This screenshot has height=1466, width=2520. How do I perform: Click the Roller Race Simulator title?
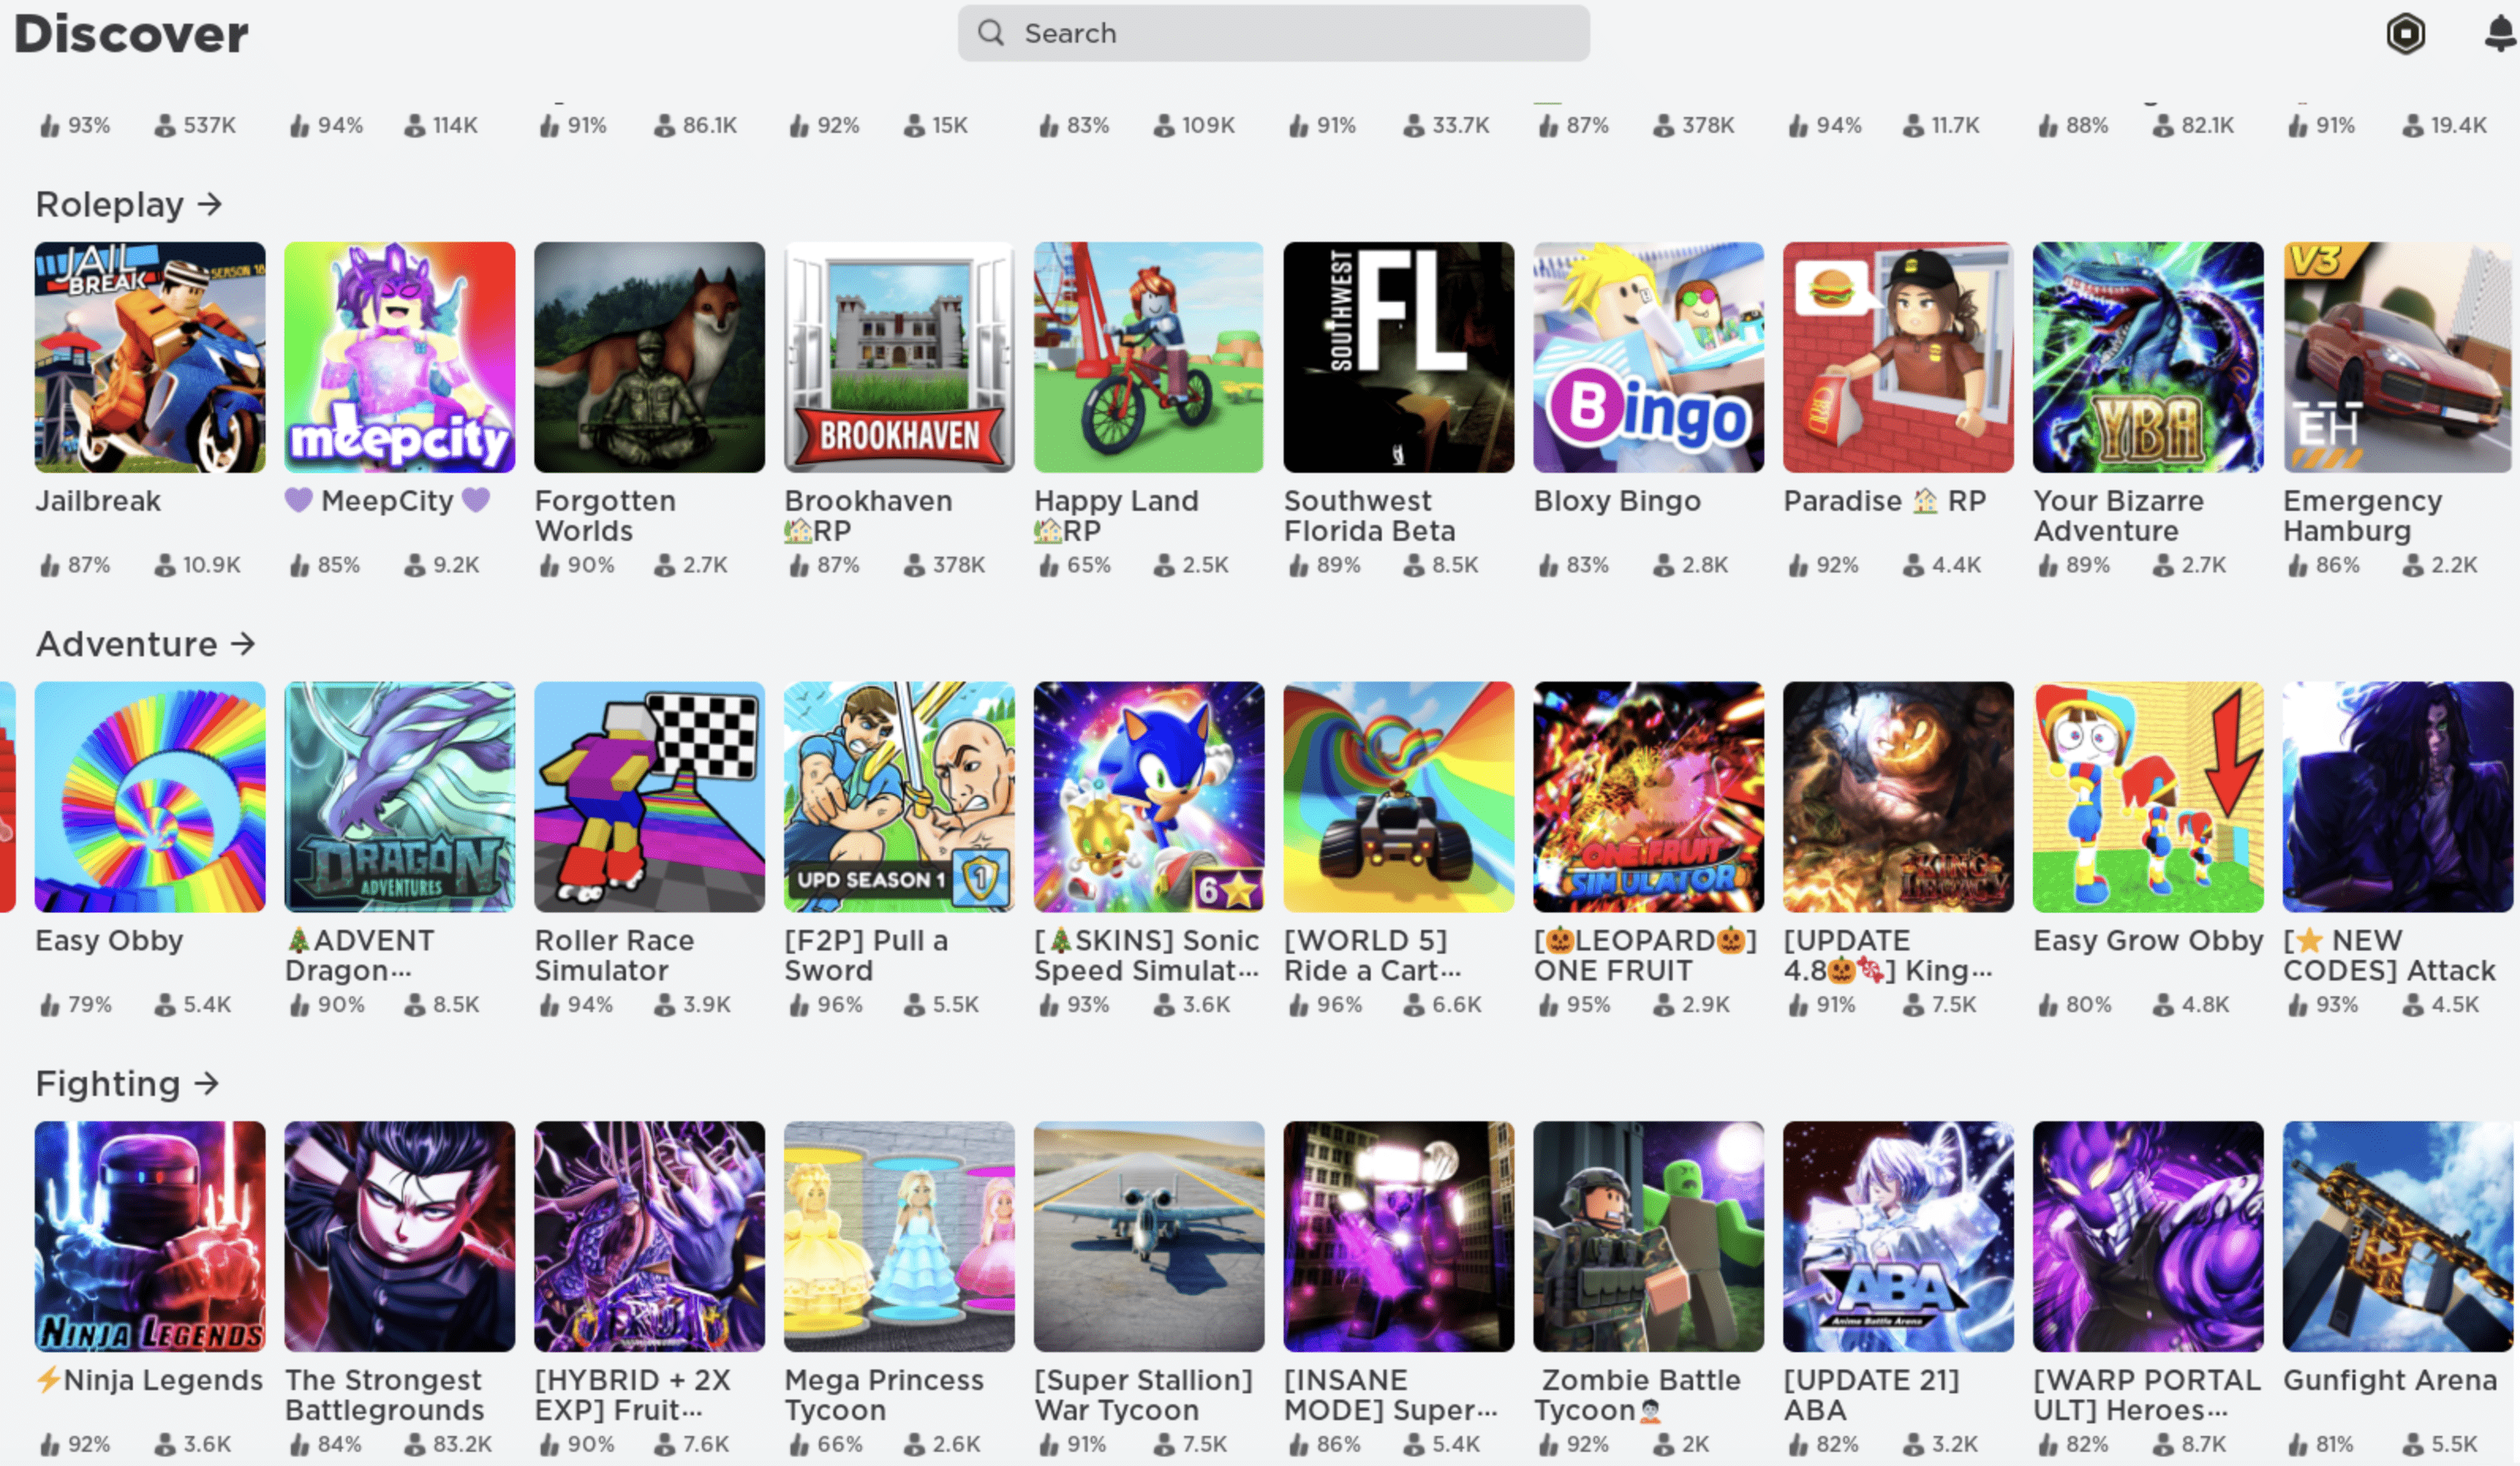(x=615, y=955)
